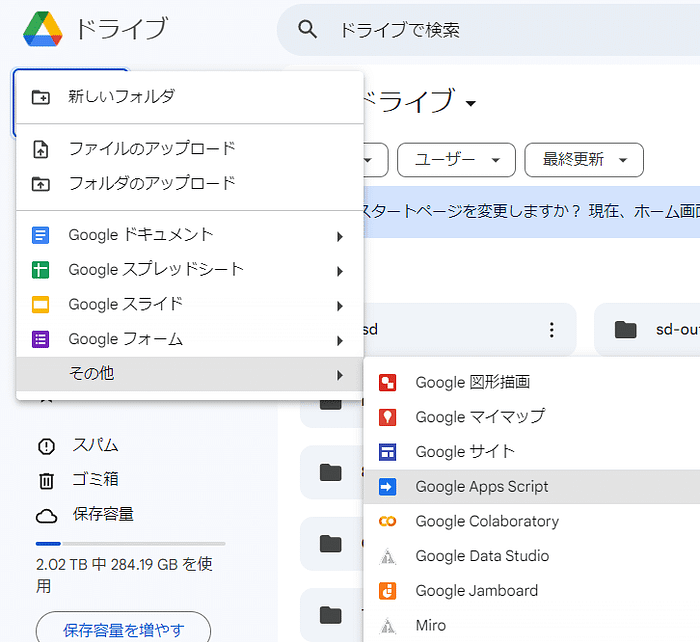
Task: Open 保存容量 in the sidebar
Action: (x=103, y=515)
